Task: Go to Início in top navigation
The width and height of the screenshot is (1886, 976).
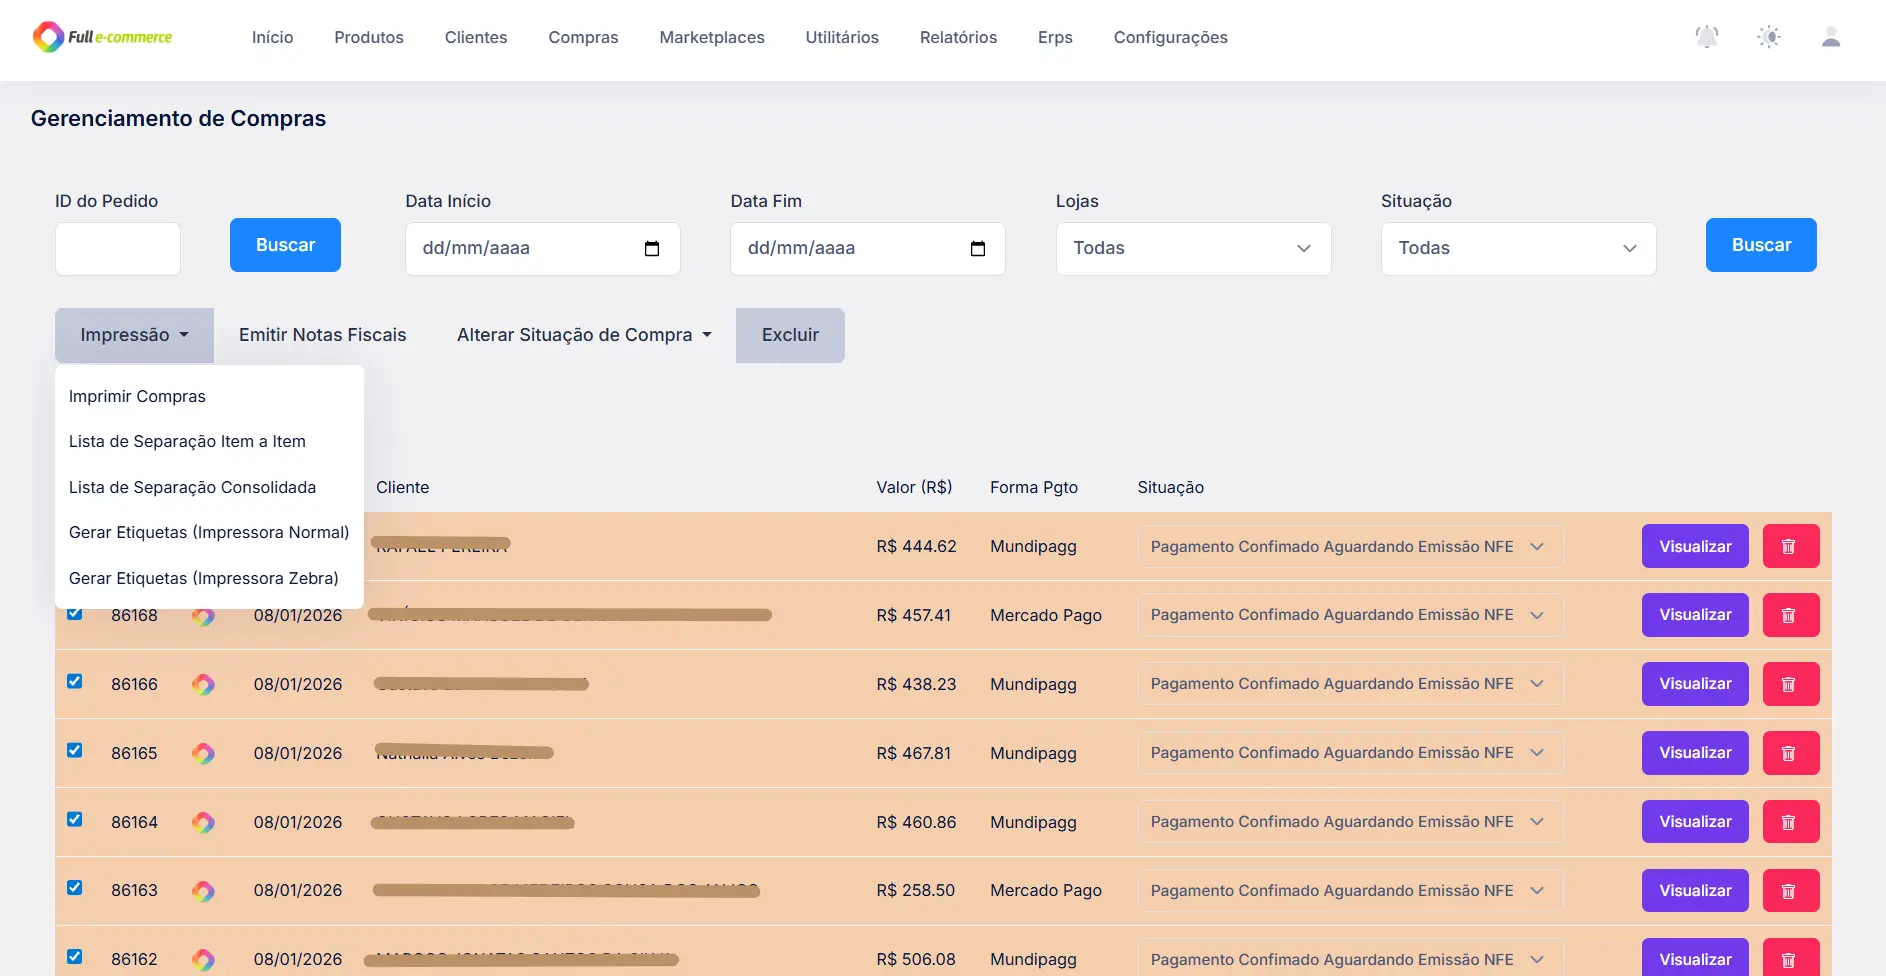Action: pyautogui.click(x=272, y=37)
